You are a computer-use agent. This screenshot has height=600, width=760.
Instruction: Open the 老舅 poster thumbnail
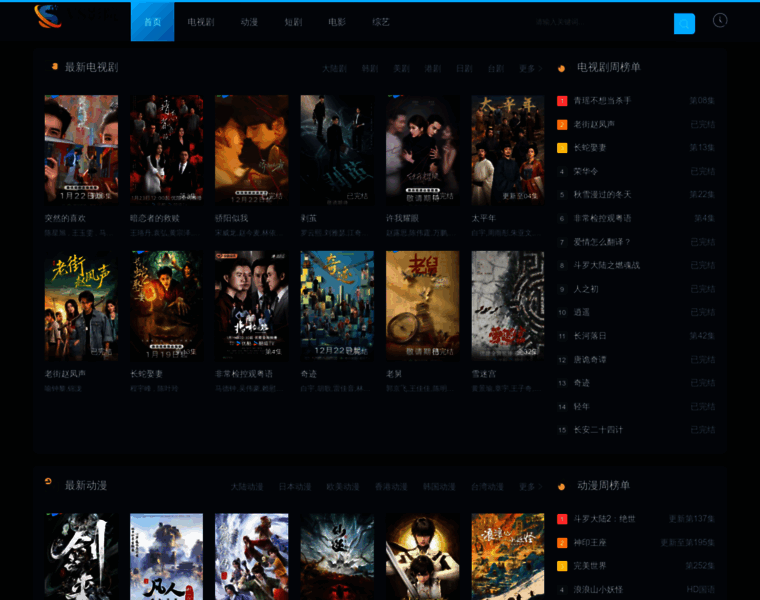click(x=423, y=305)
